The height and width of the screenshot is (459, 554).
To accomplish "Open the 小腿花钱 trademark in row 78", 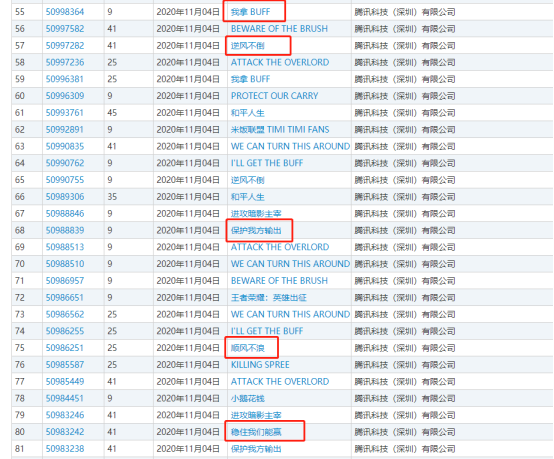I will coord(248,399).
